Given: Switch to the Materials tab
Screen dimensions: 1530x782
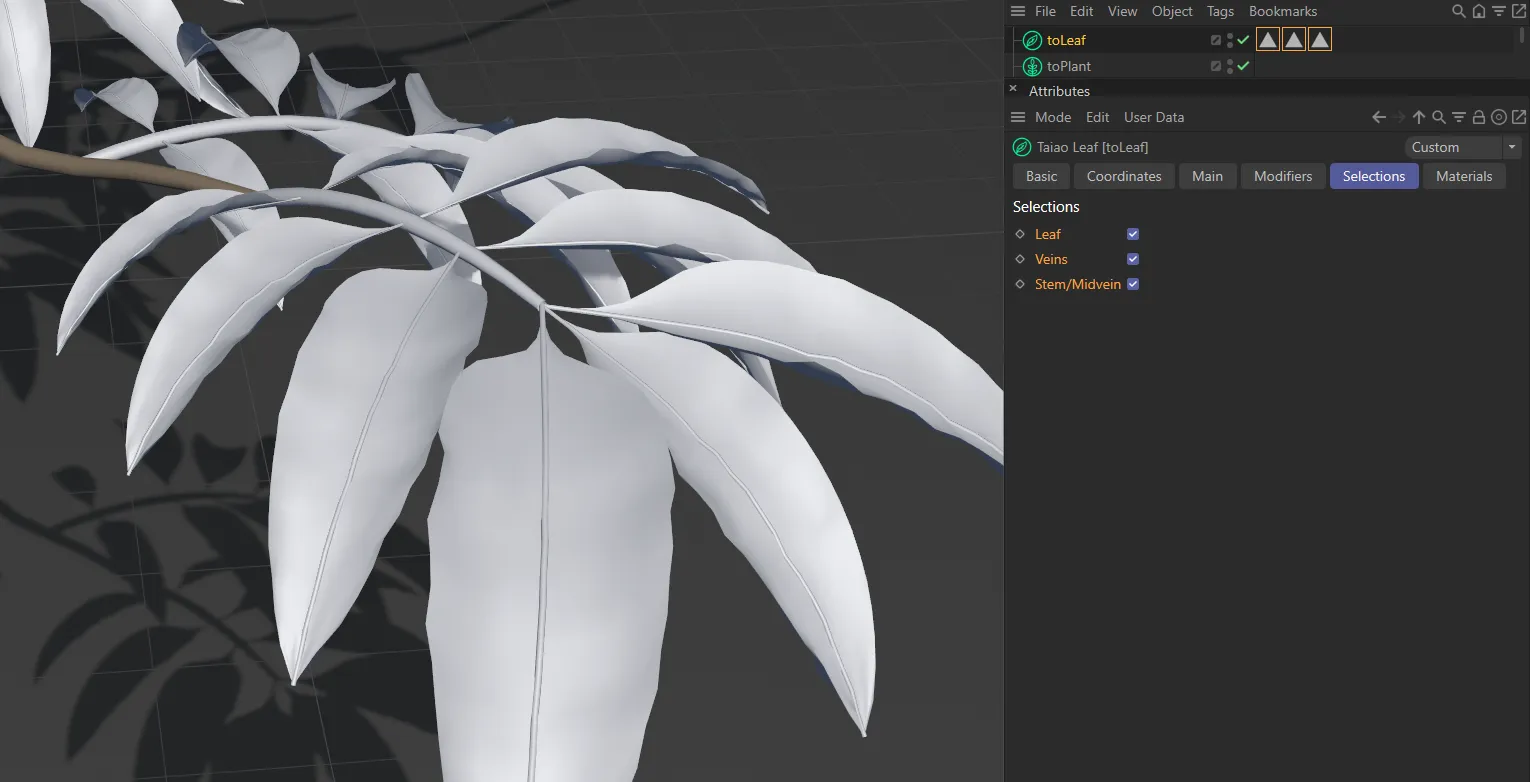Looking at the screenshot, I should tap(1464, 176).
